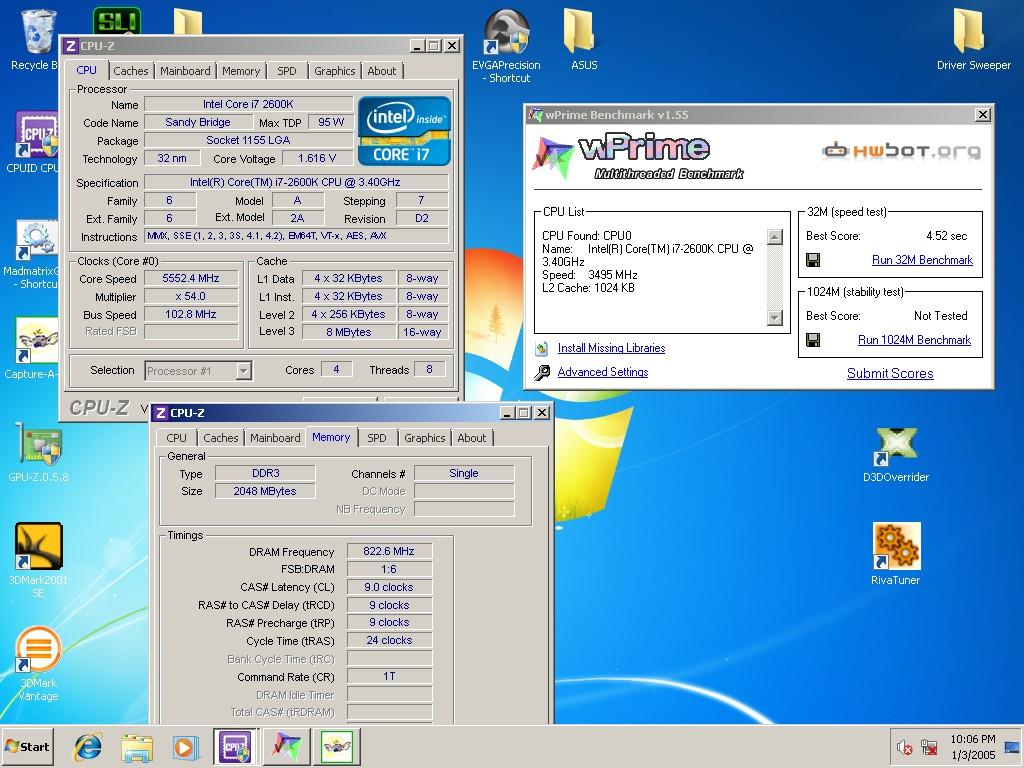Switch to Caches tab in top CPU-Z
The image size is (1024, 768).
click(131, 71)
